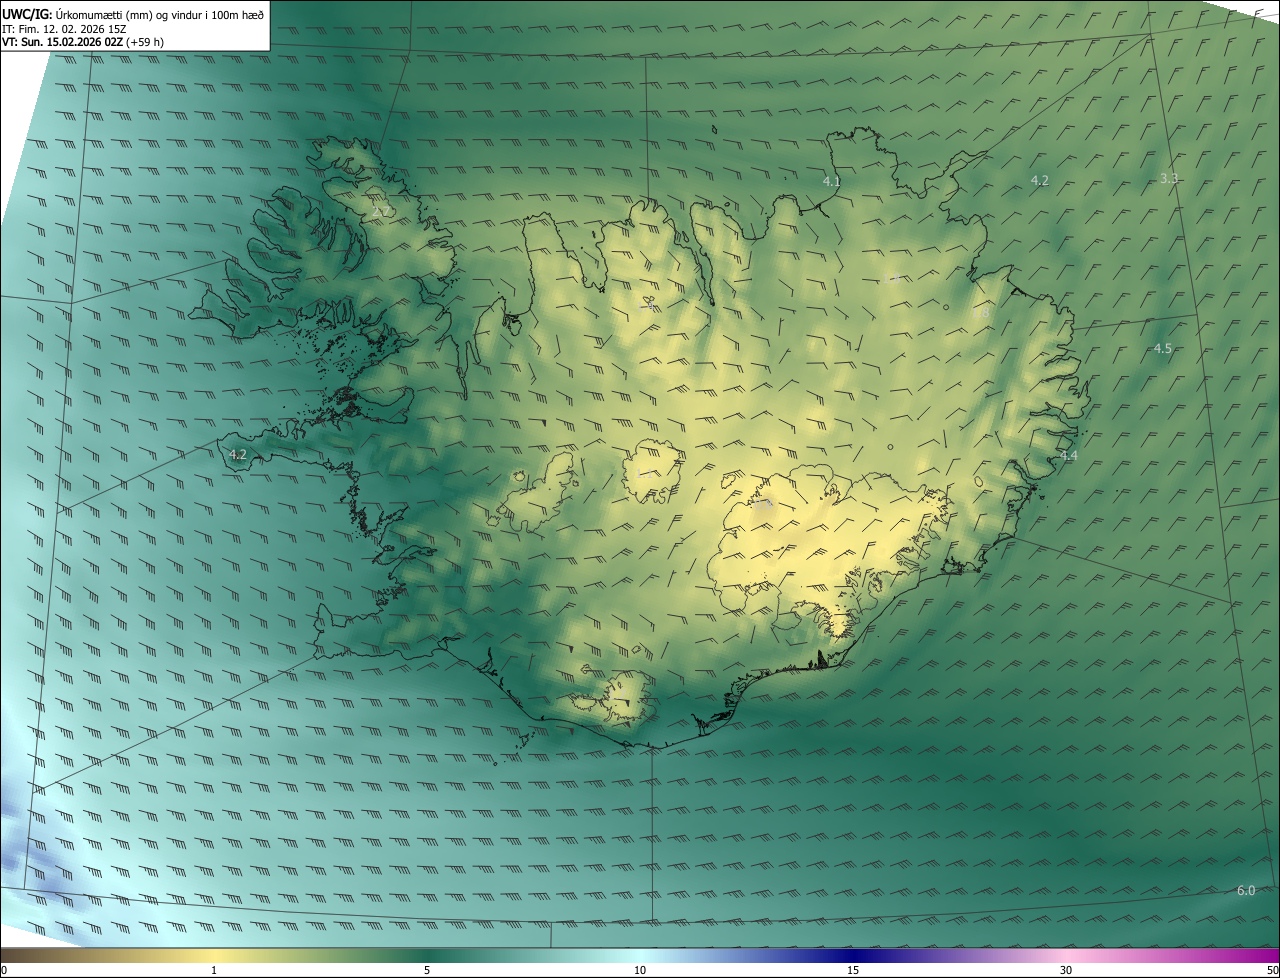
Task: Click the '(+59 h)' forecast offset text
Action: pos(145,42)
